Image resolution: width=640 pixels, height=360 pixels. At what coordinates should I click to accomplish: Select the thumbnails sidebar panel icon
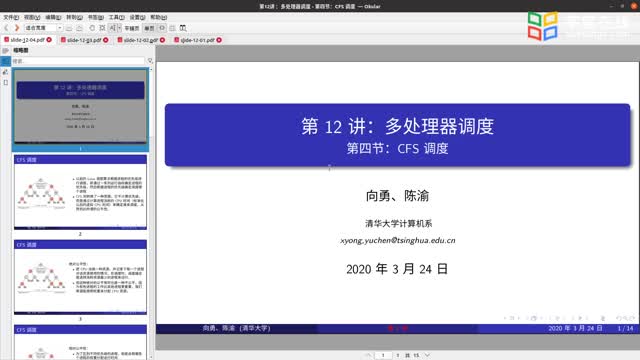click(x=5, y=61)
